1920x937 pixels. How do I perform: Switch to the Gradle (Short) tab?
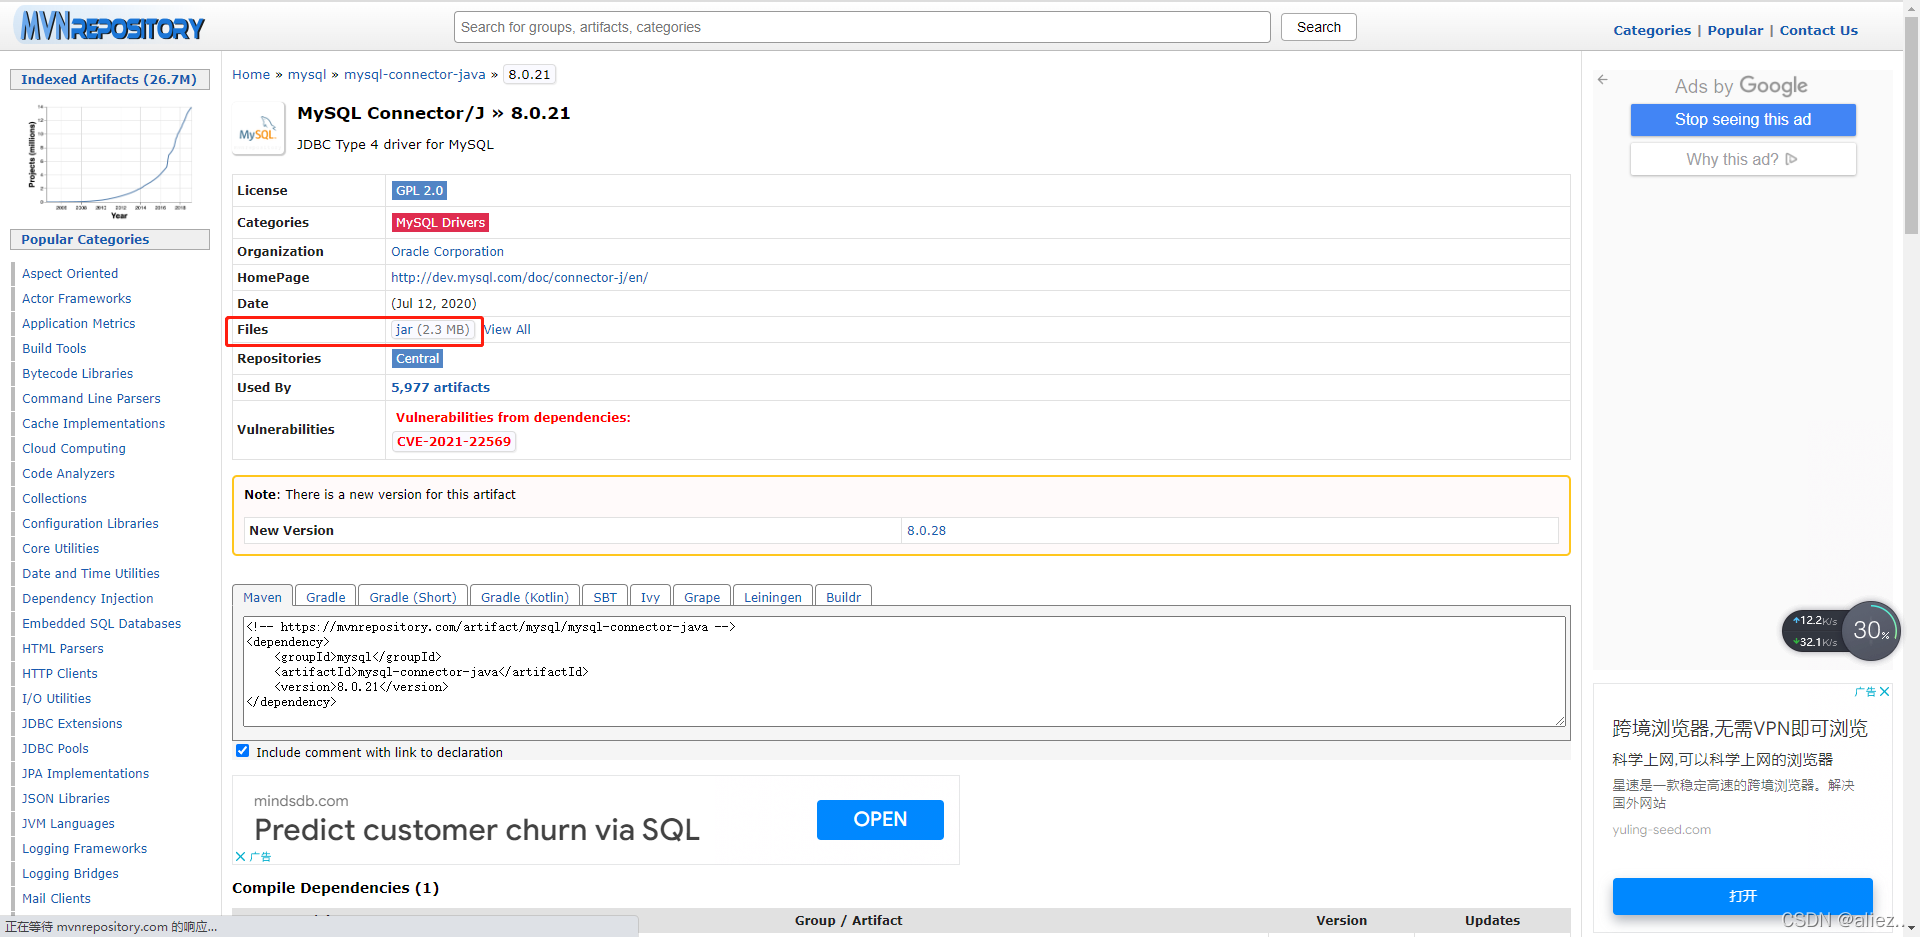point(412,596)
